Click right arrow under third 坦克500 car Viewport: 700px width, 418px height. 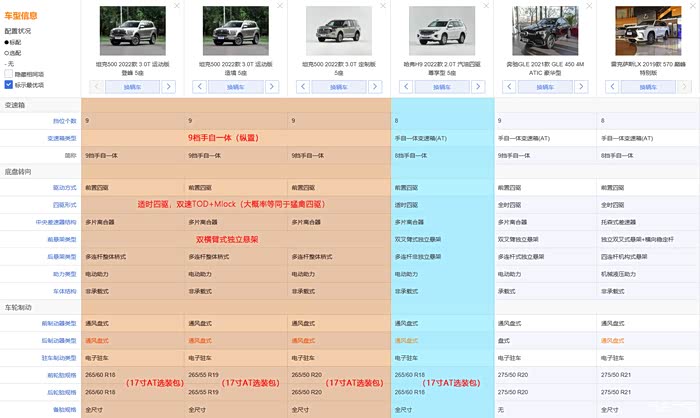(x=375, y=87)
